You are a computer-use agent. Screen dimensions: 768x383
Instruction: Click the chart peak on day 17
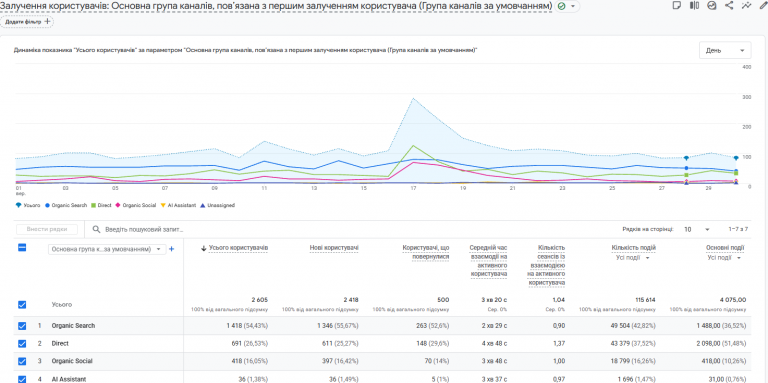(413, 98)
